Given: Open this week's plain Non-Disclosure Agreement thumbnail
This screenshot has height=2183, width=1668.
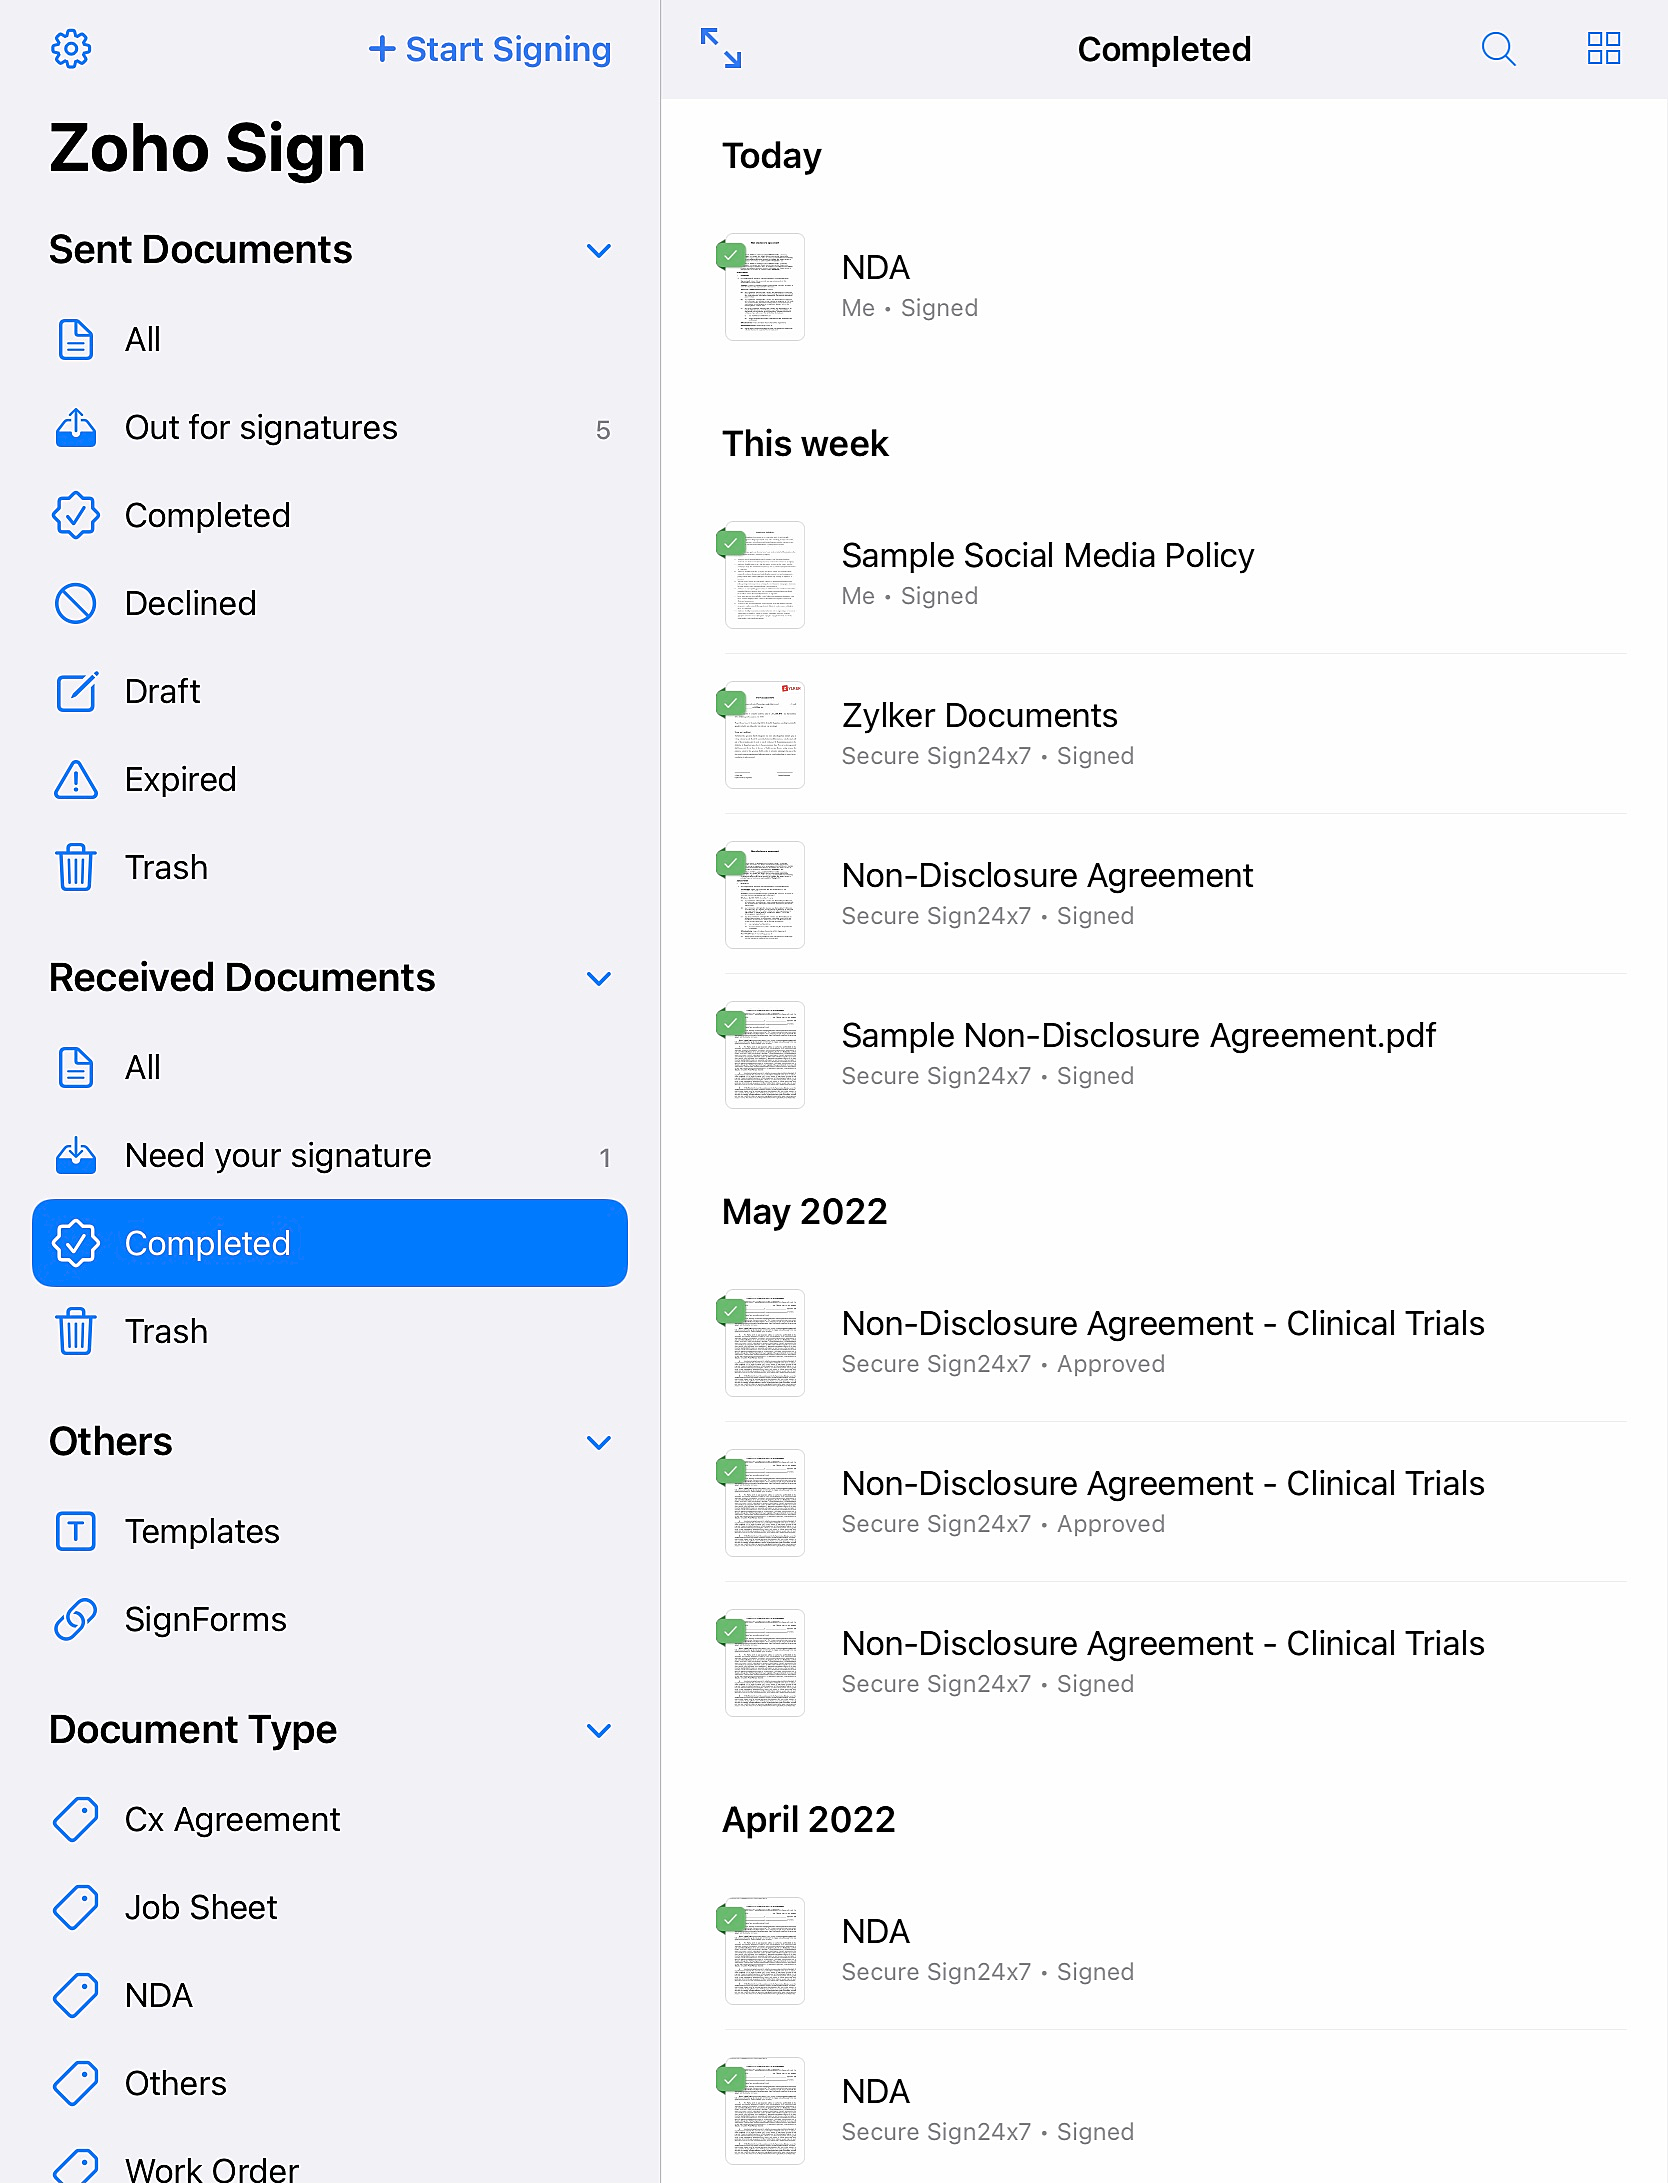Looking at the screenshot, I should tap(764, 895).
